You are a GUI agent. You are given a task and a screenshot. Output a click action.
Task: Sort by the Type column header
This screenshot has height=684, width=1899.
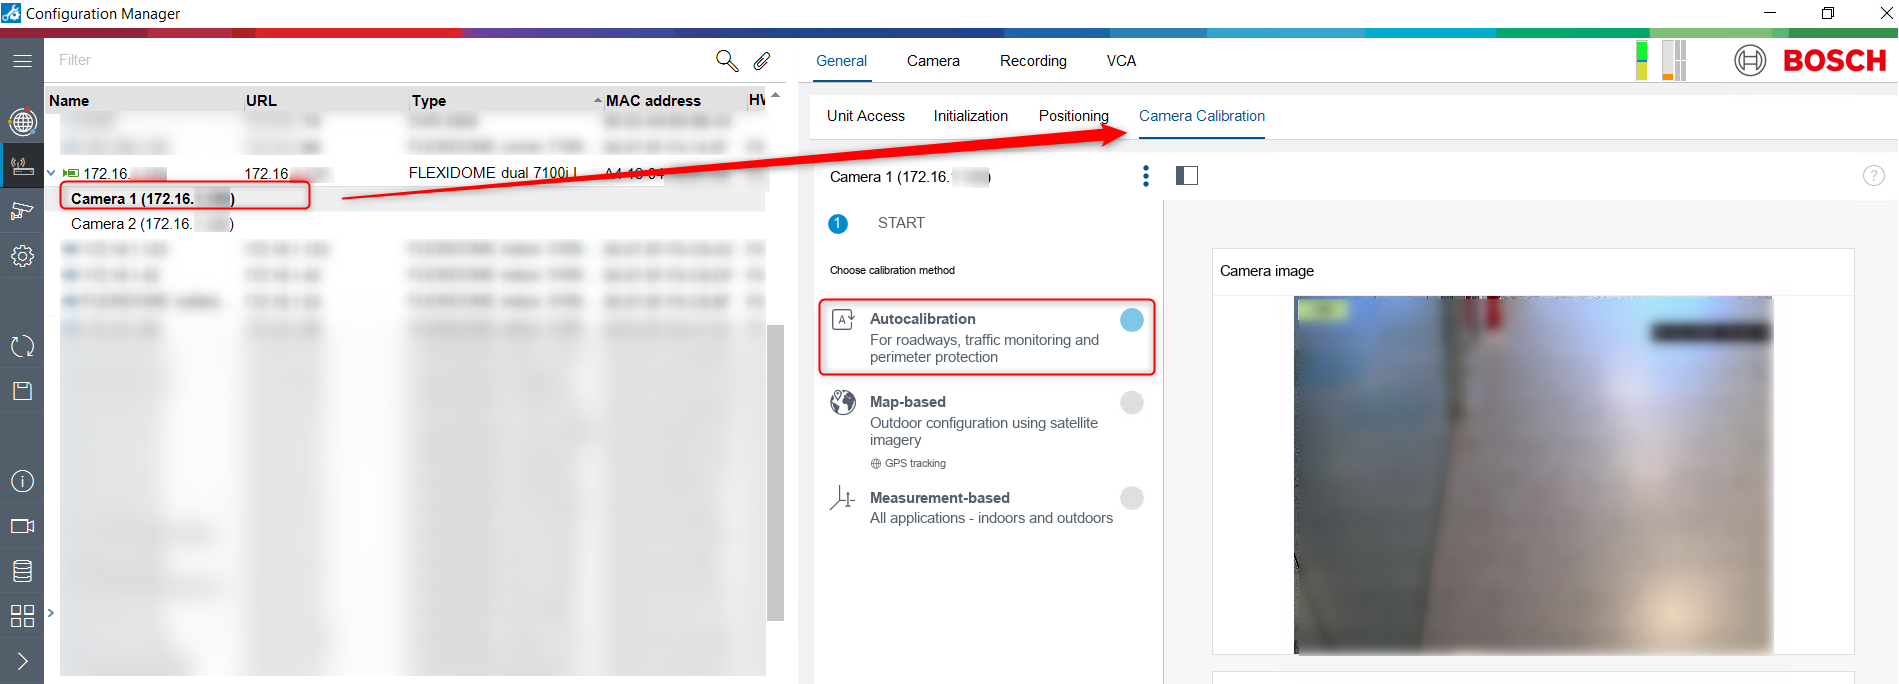(429, 101)
